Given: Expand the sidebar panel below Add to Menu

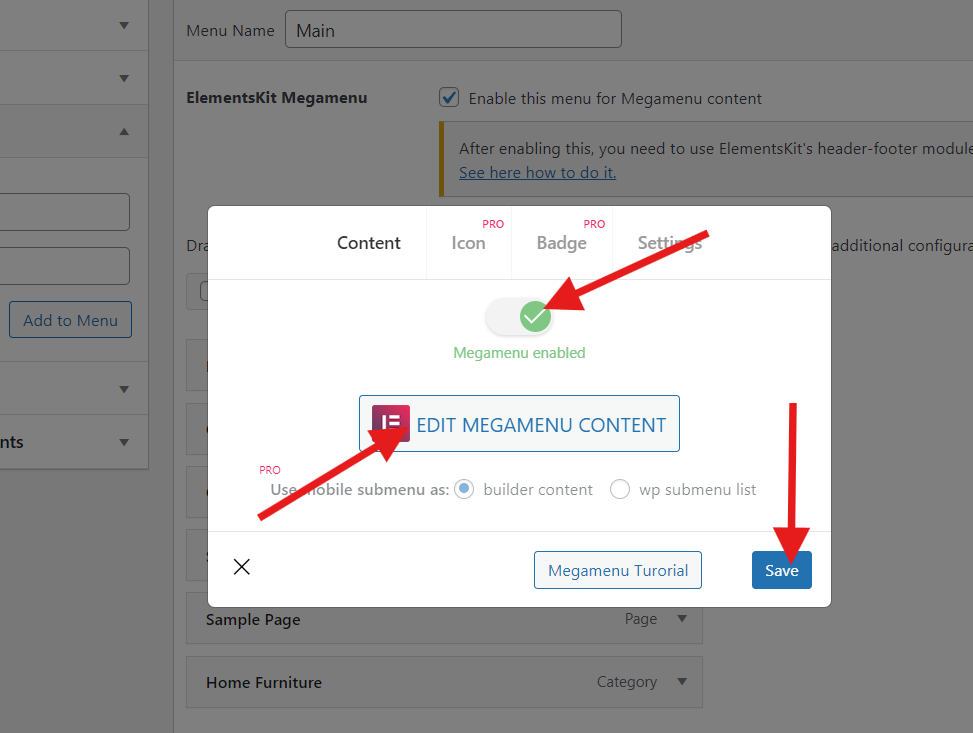Looking at the screenshot, I should [x=124, y=389].
